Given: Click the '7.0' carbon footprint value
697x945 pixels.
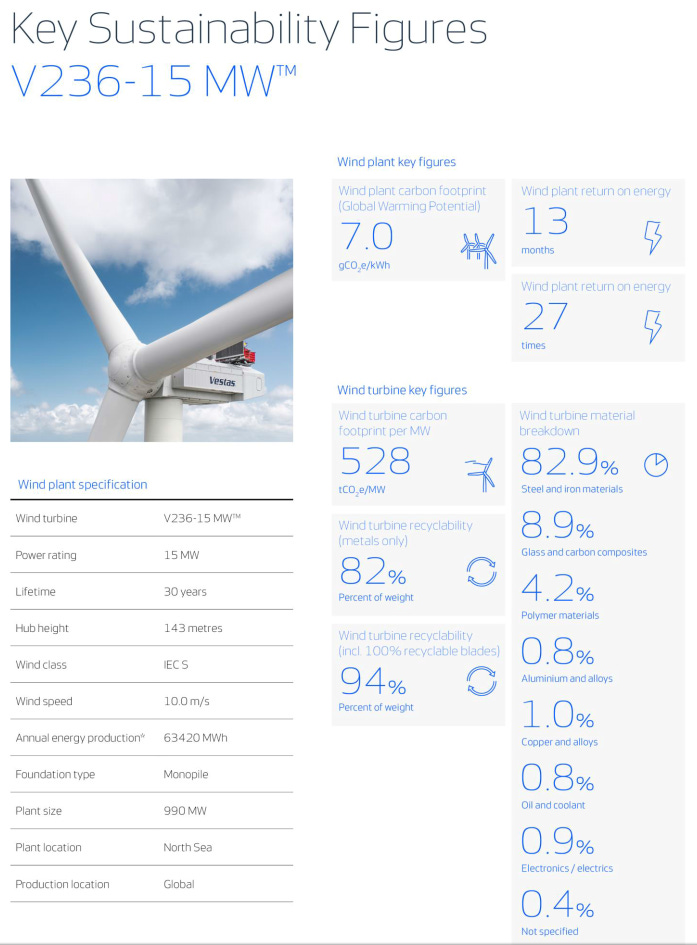Looking at the screenshot, I should point(366,236).
